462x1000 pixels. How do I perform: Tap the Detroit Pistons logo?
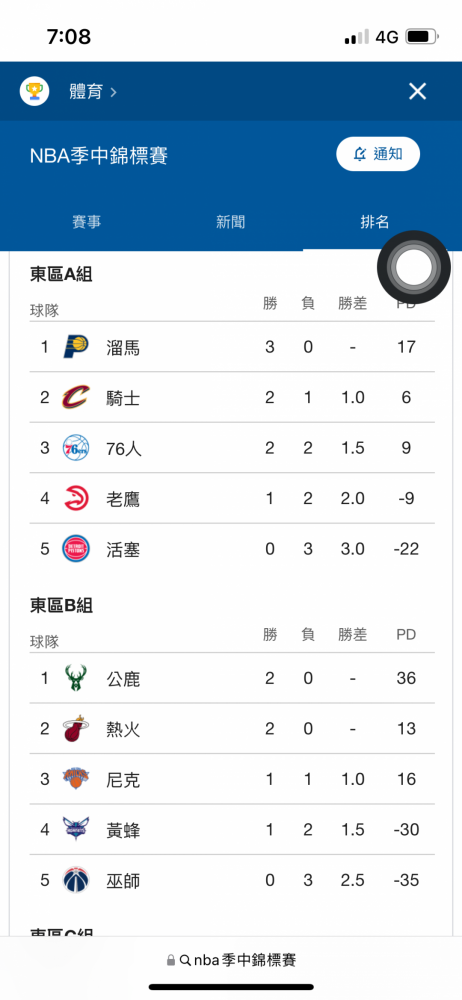[x=76, y=549]
